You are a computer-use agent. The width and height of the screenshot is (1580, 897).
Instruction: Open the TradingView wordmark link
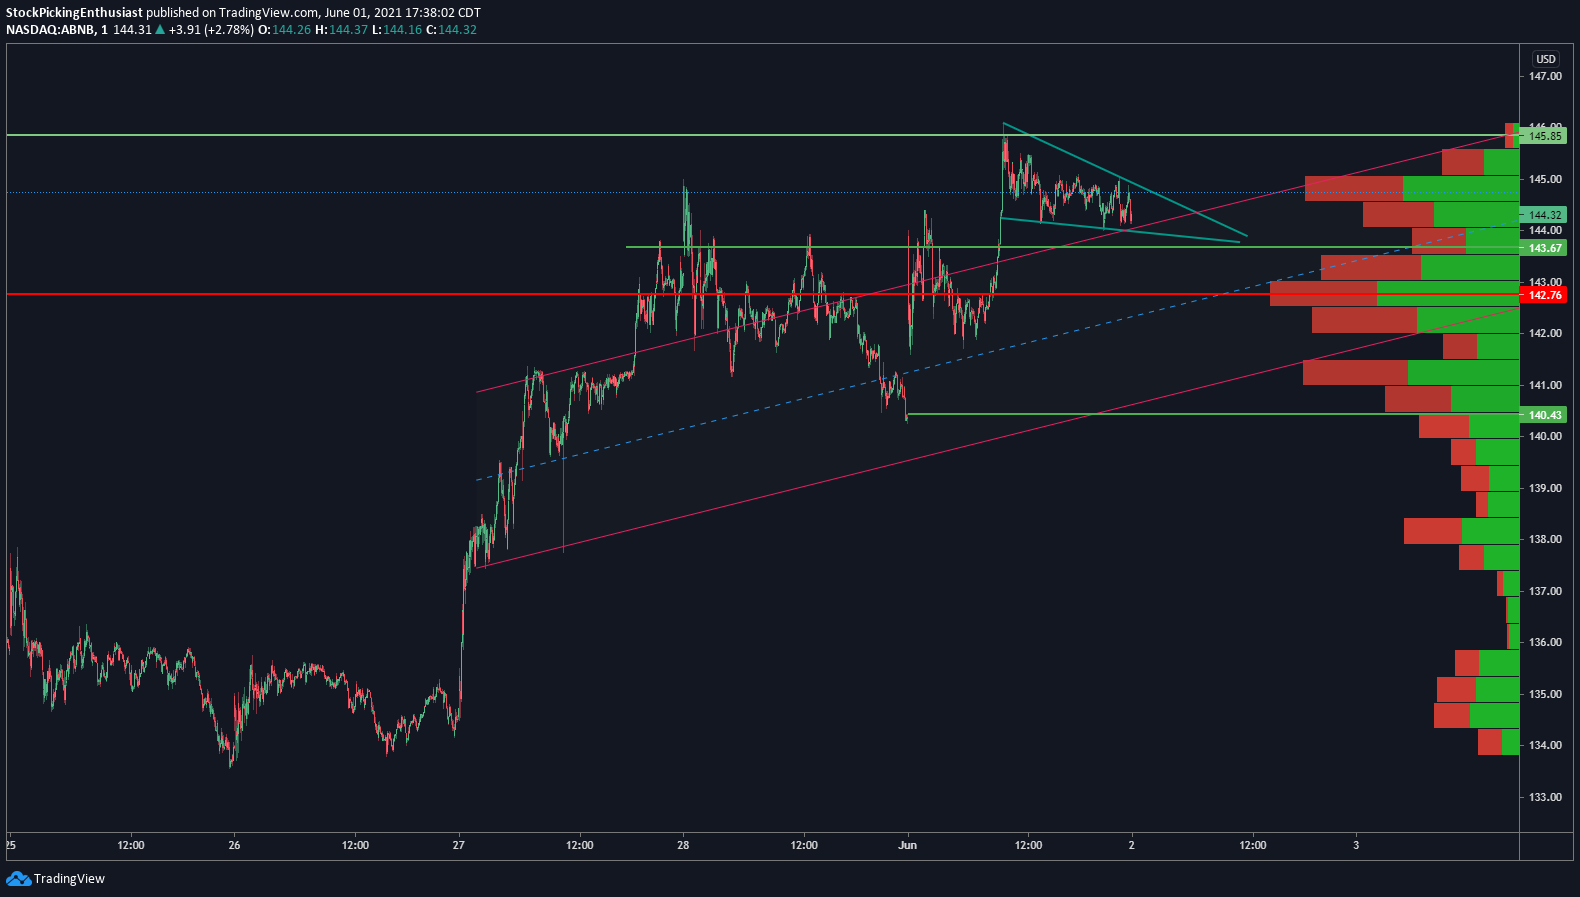pyautogui.click(x=69, y=879)
